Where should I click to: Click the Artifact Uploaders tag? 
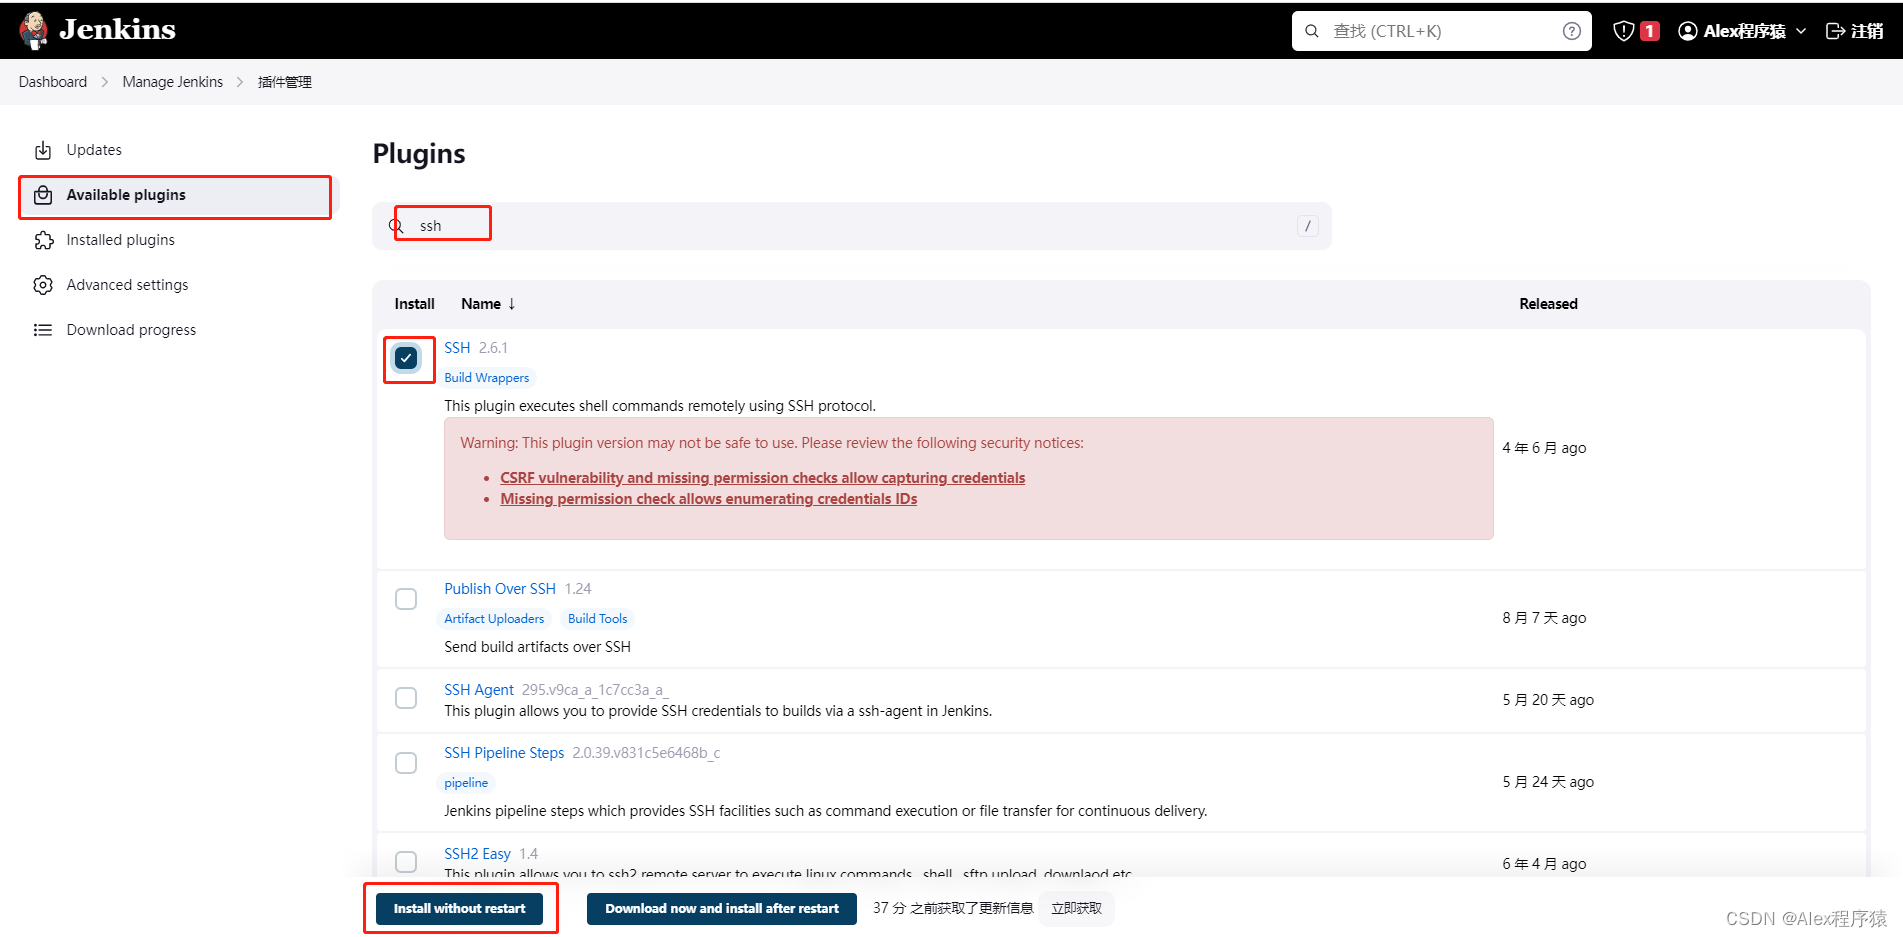[494, 619]
